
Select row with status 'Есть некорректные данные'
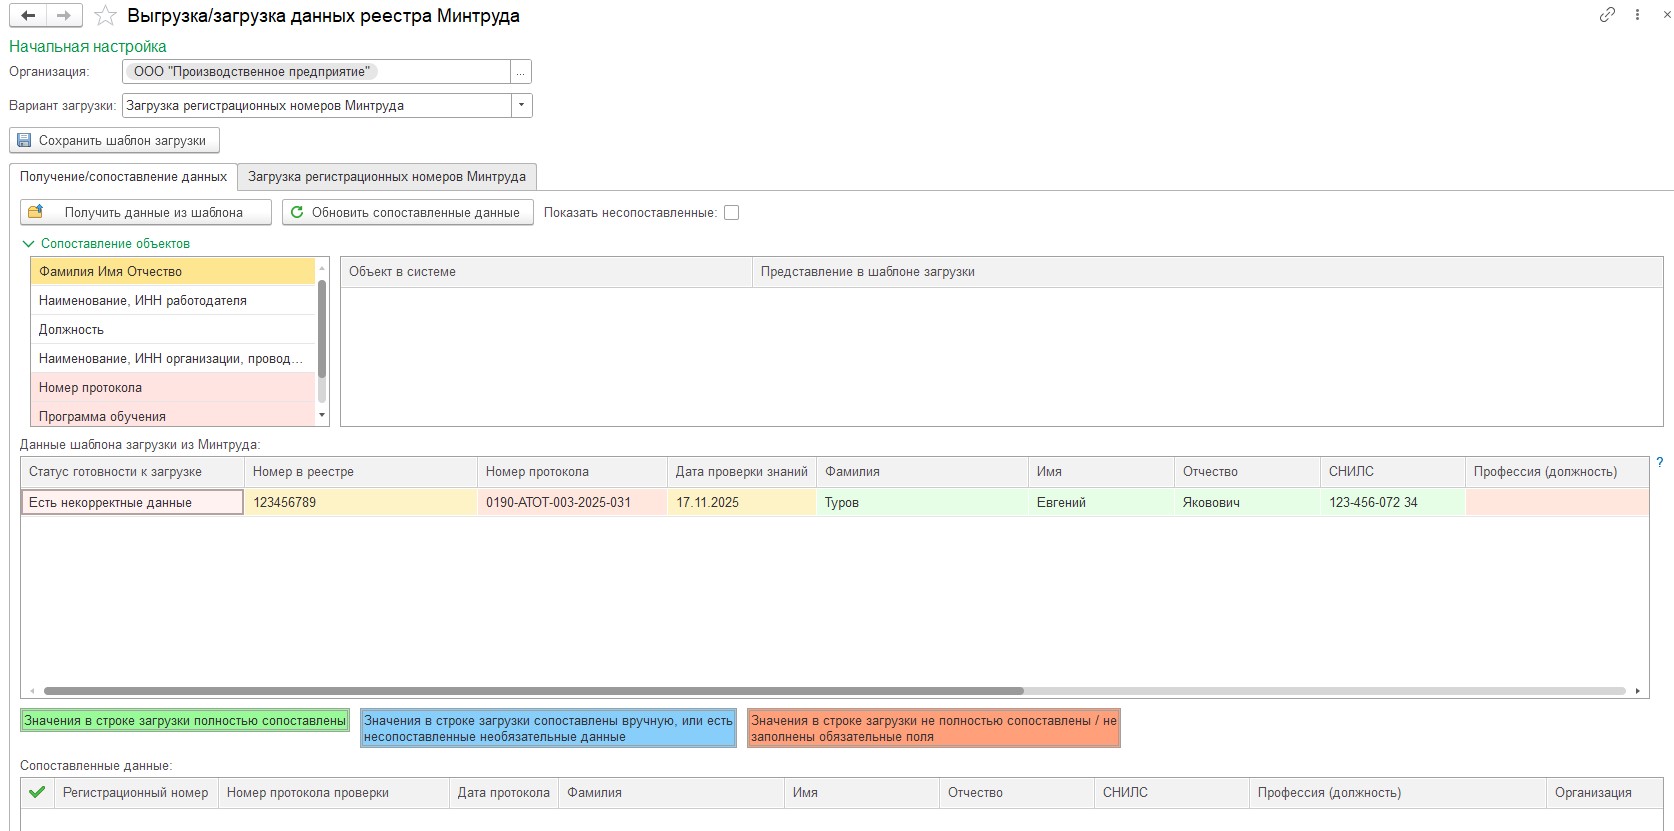coord(132,503)
